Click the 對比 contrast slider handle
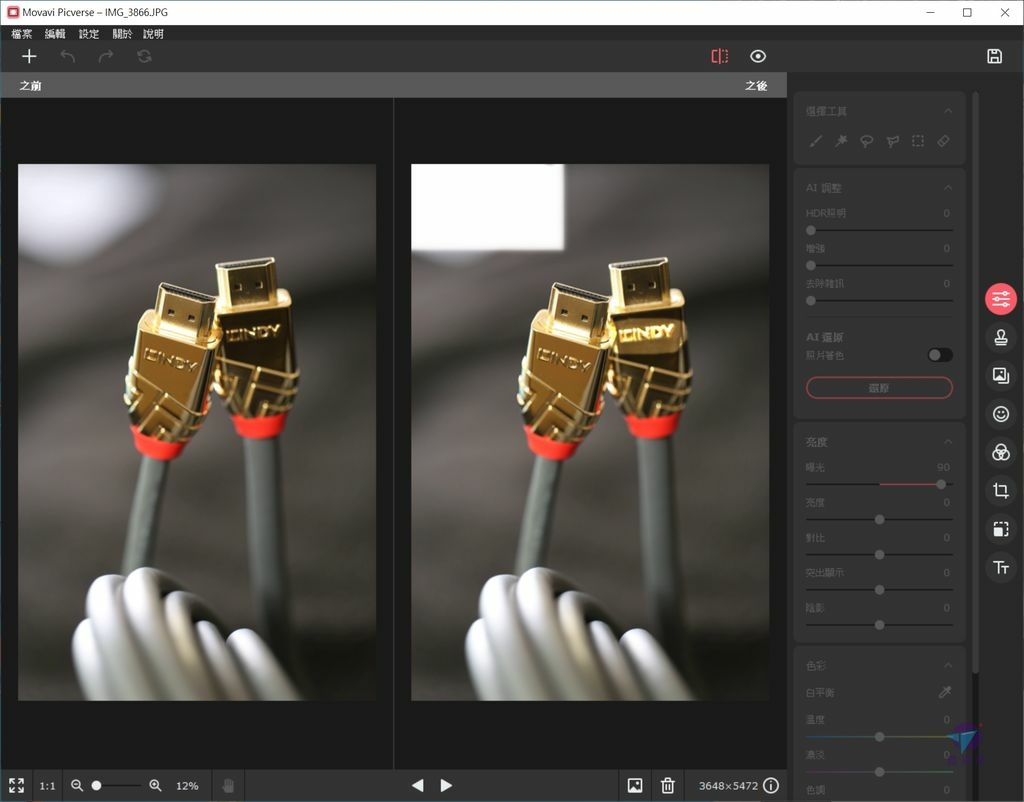The height and width of the screenshot is (802, 1024). coord(879,554)
